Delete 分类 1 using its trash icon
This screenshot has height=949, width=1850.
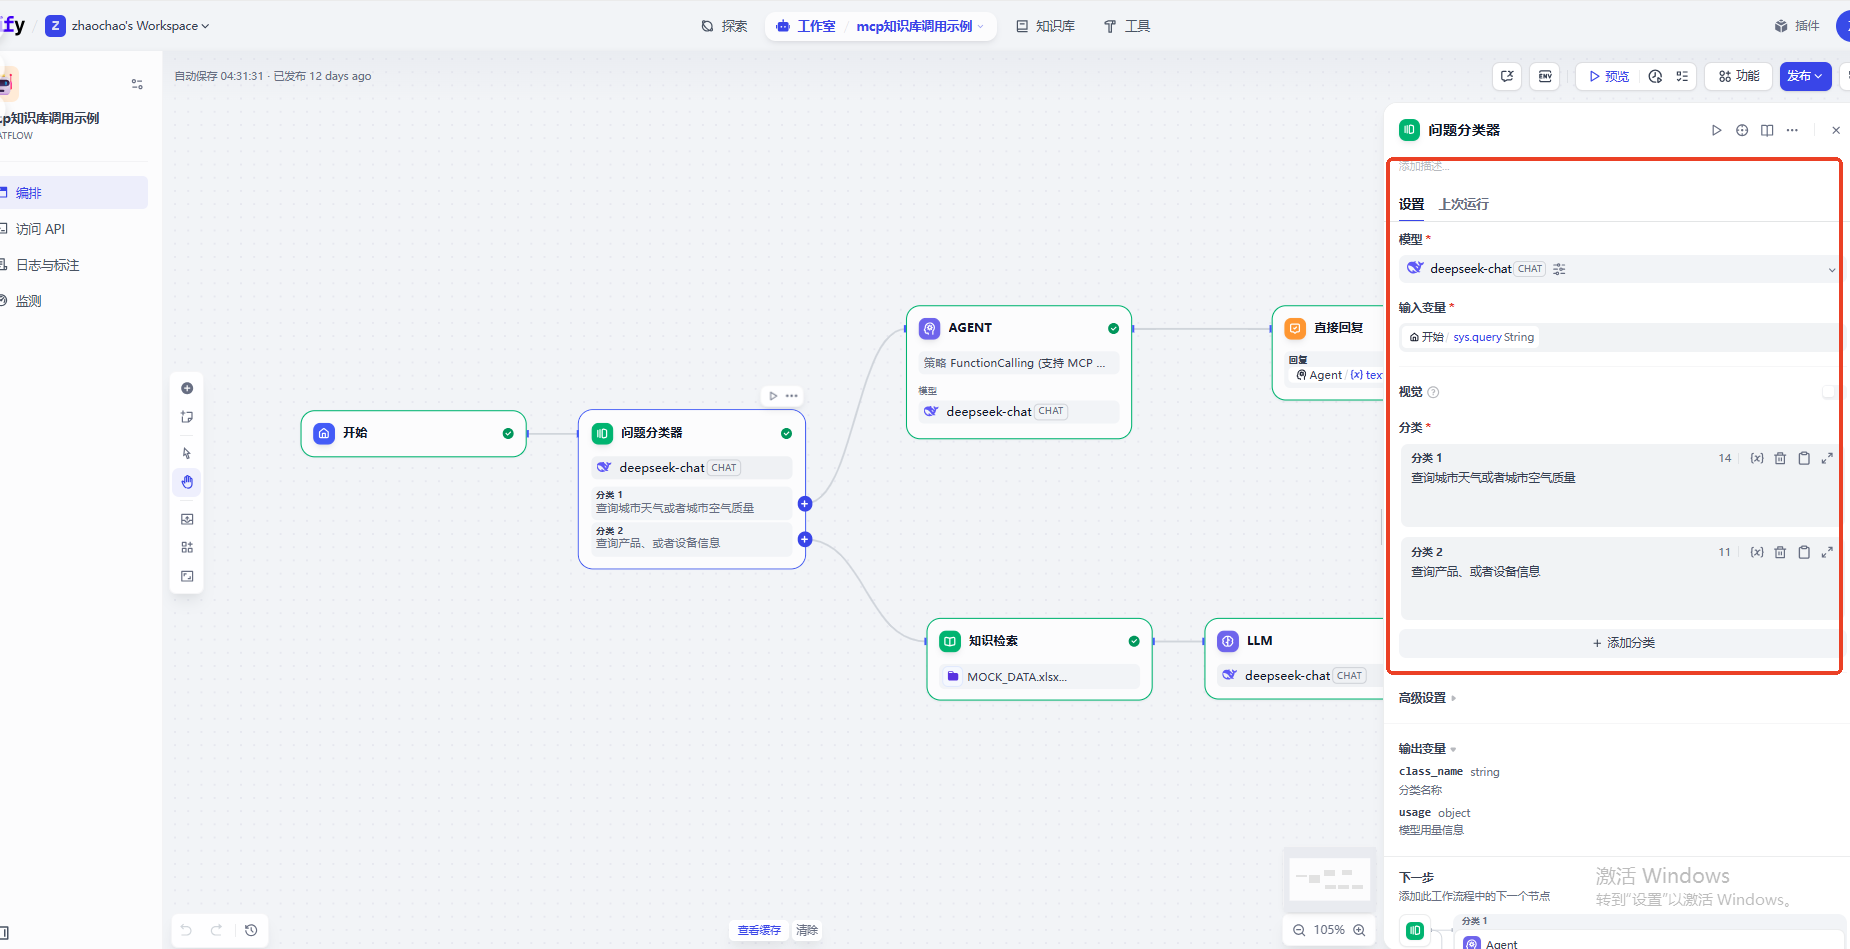pos(1780,458)
